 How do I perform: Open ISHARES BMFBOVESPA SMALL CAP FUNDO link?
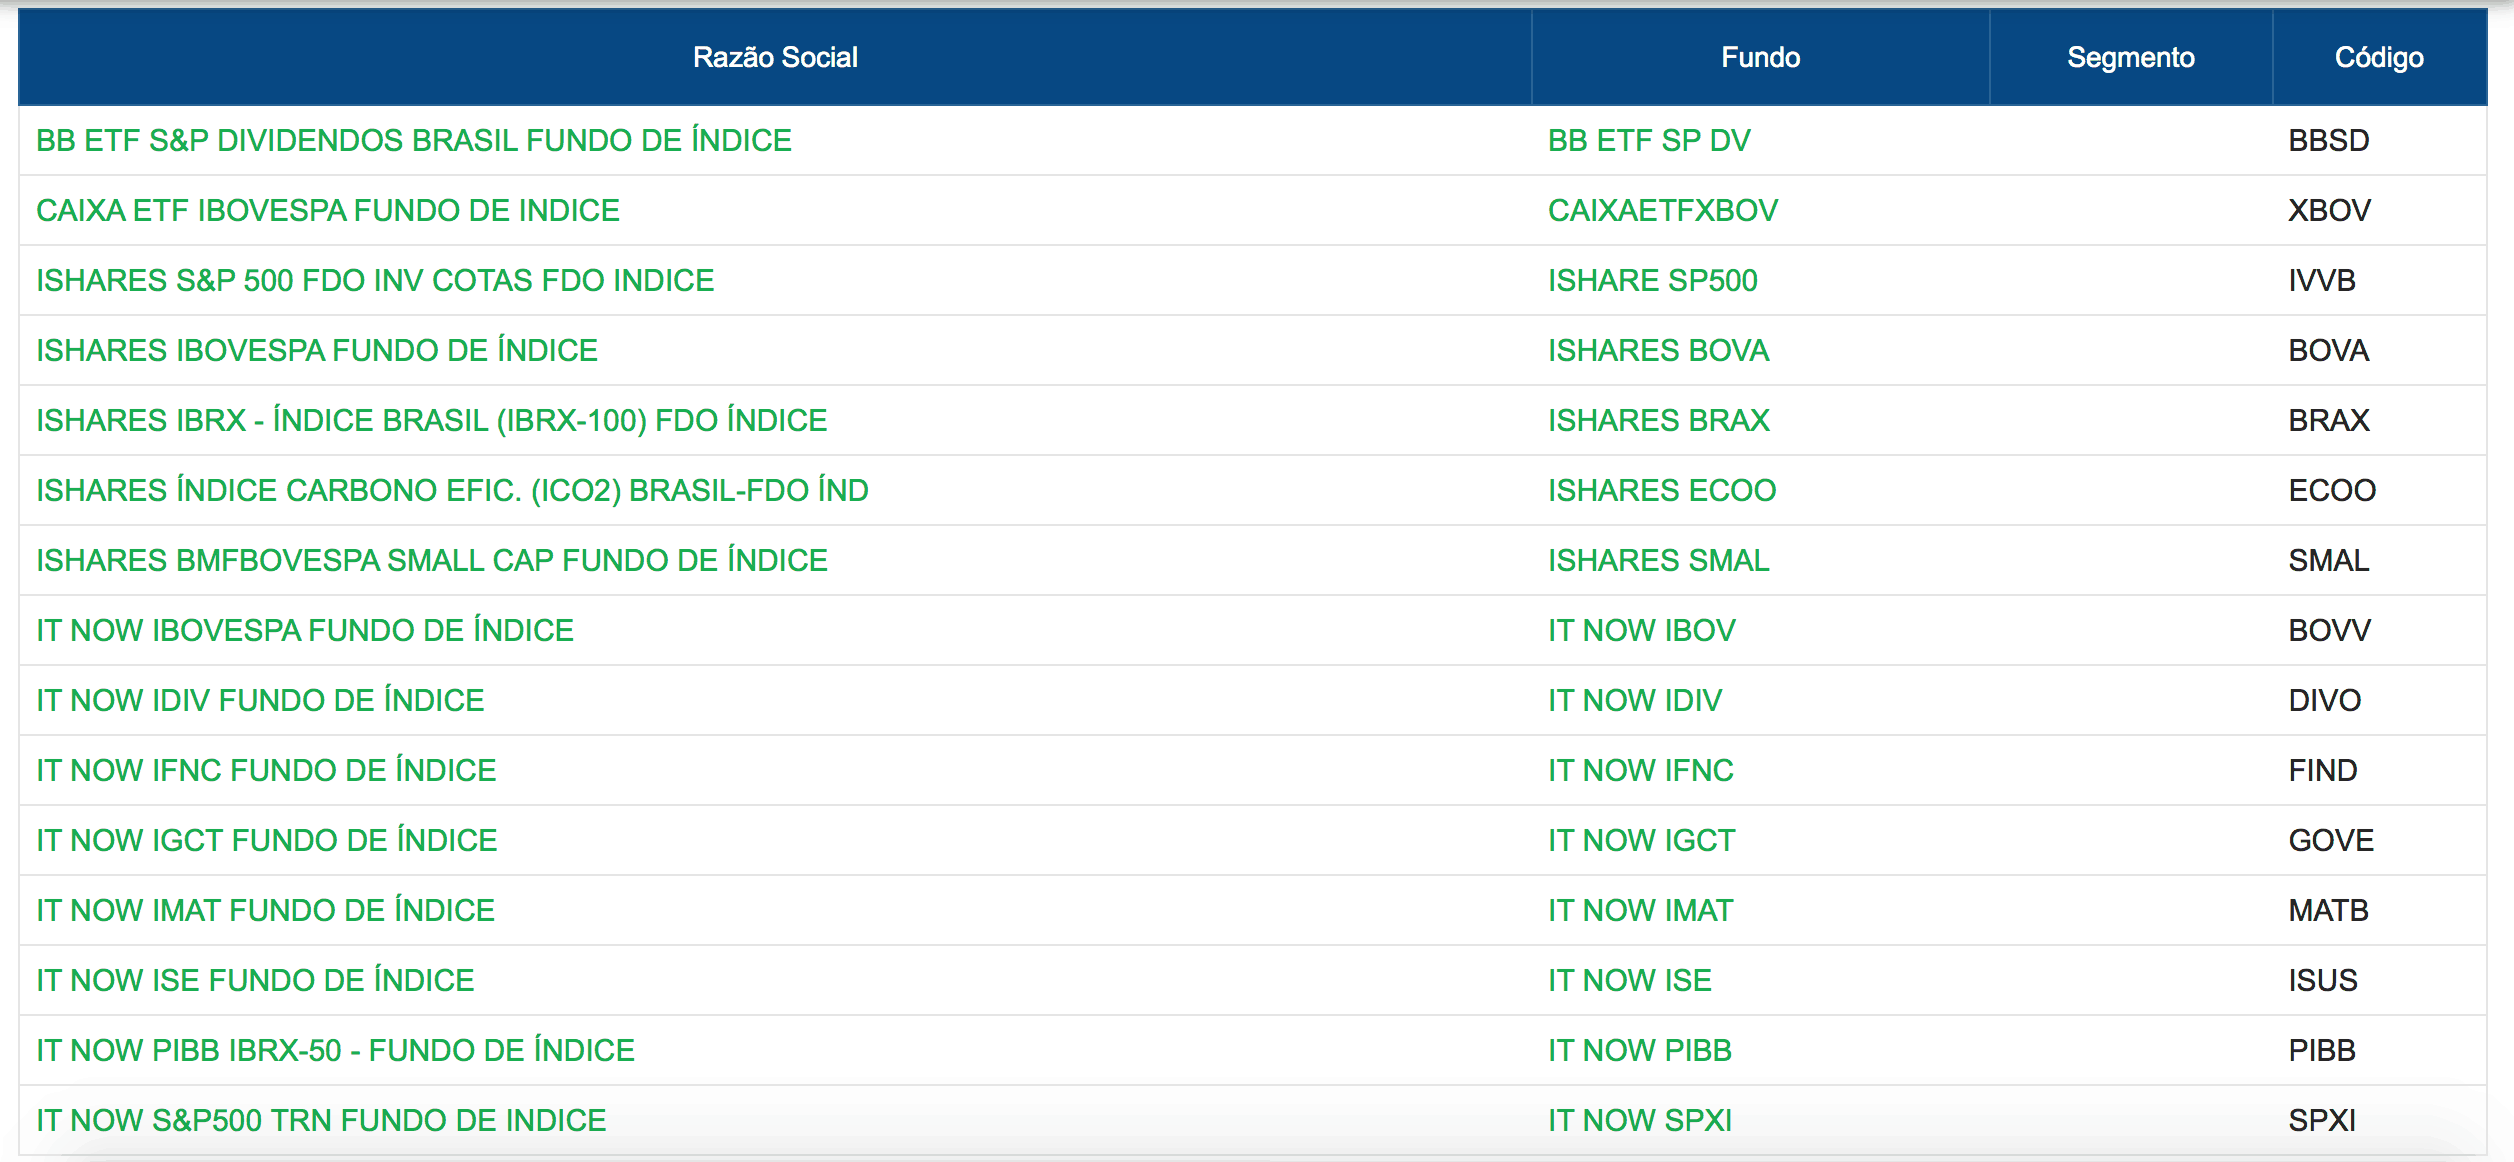pos(432,561)
